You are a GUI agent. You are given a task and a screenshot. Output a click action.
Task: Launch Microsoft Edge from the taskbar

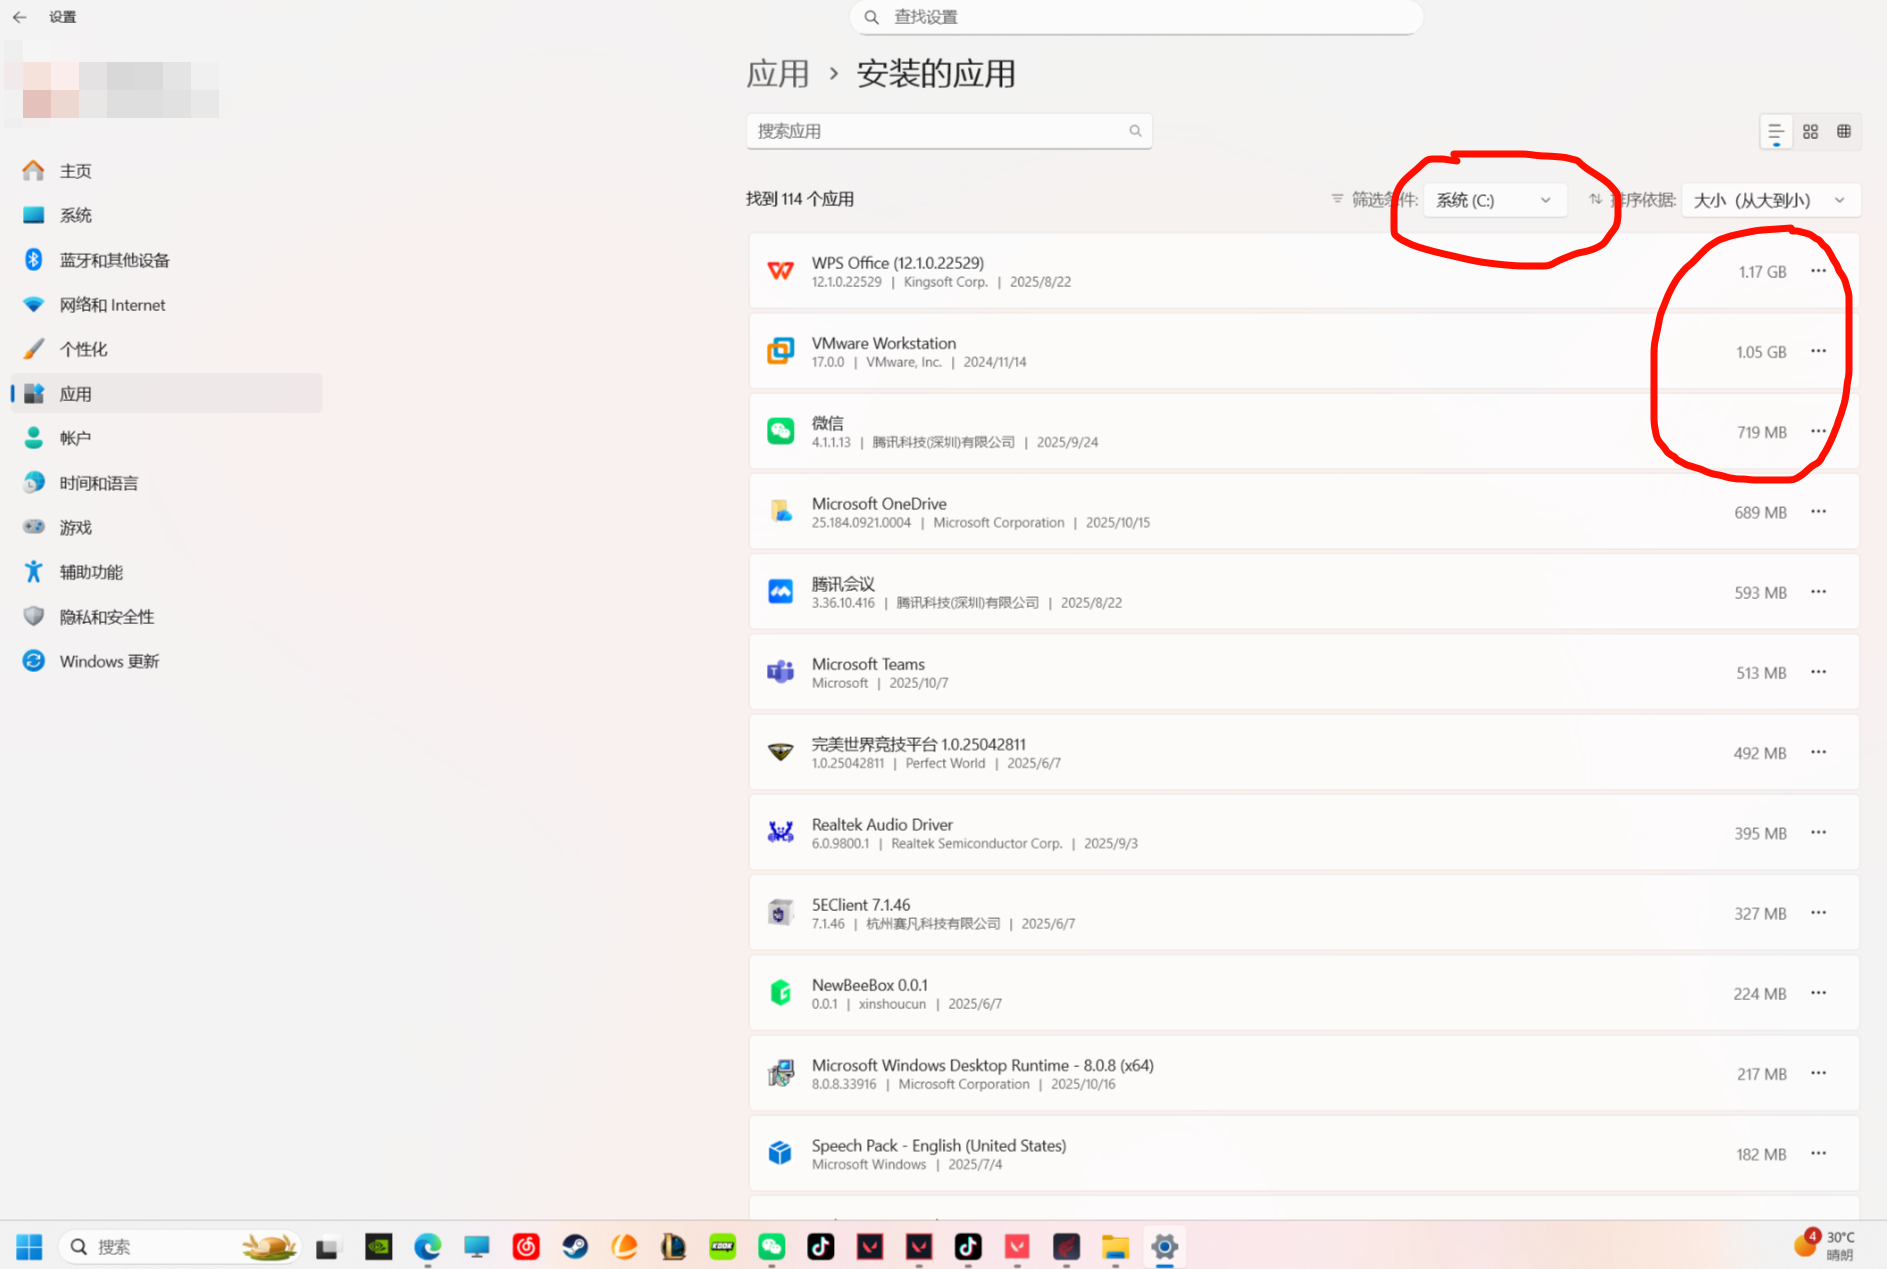click(428, 1247)
